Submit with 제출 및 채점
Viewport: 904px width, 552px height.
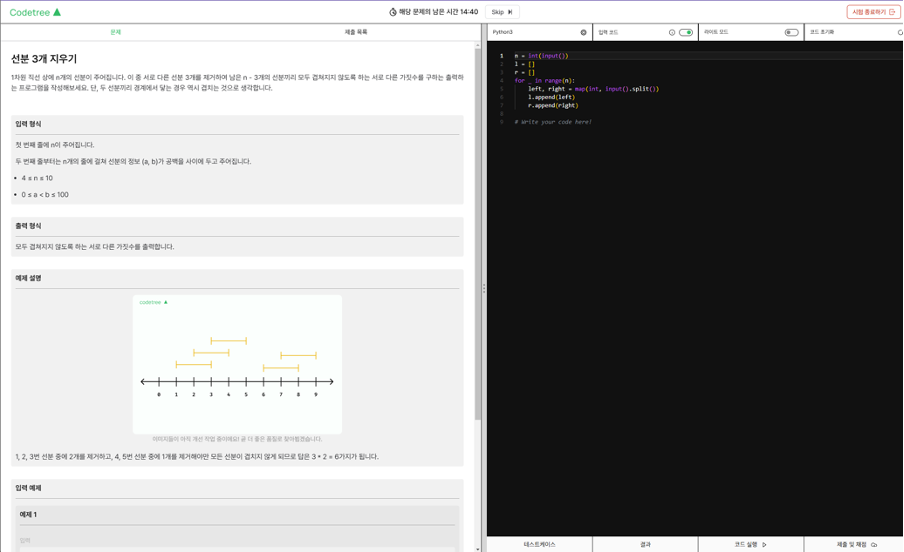[856, 545]
